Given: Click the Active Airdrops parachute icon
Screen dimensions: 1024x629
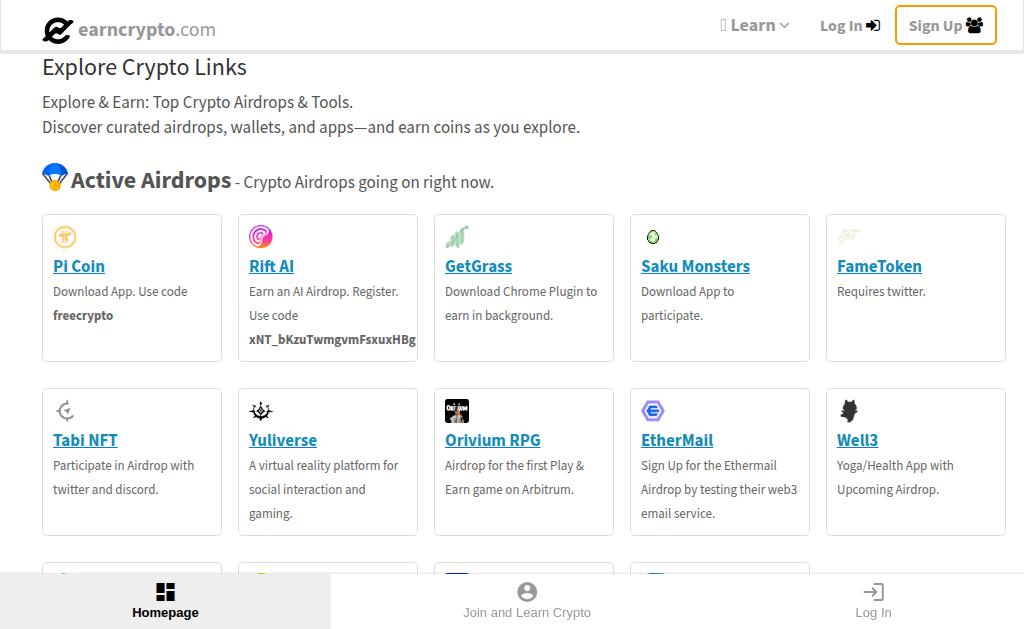Looking at the screenshot, I should pos(55,177).
